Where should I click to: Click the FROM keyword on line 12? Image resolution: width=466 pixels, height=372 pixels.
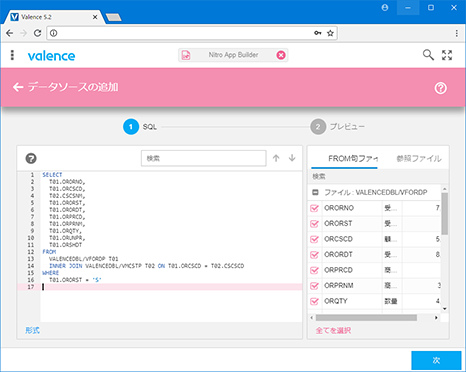[x=49, y=252]
